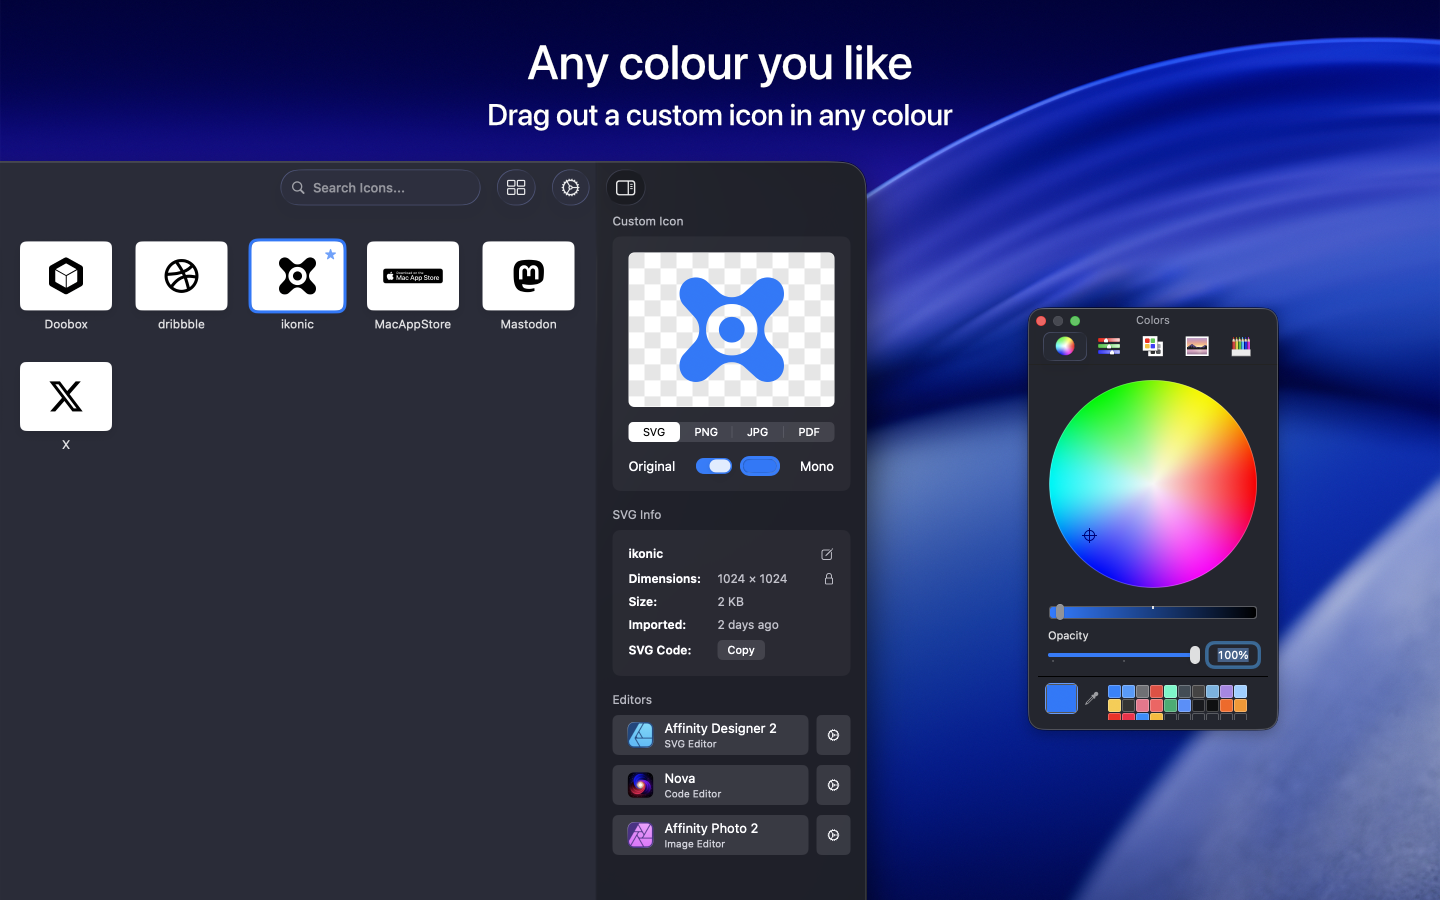The image size is (1440, 900).
Task: Select the dribbble icon tile
Action: pos(181,276)
